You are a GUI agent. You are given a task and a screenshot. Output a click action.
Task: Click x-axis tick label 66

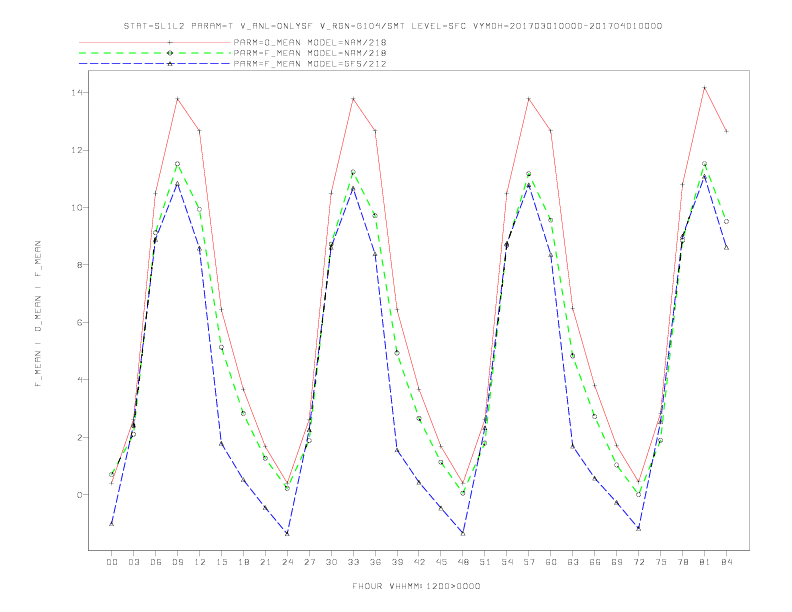pos(595,562)
